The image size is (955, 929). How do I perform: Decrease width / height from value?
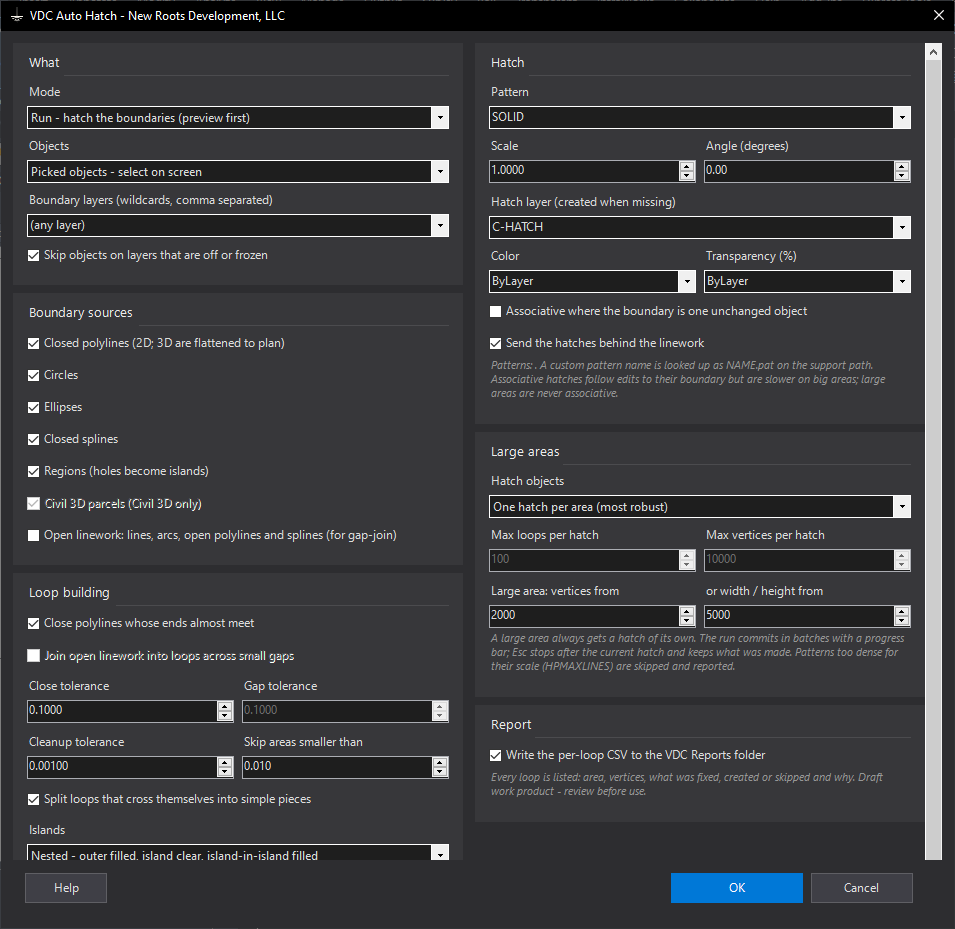click(x=902, y=621)
